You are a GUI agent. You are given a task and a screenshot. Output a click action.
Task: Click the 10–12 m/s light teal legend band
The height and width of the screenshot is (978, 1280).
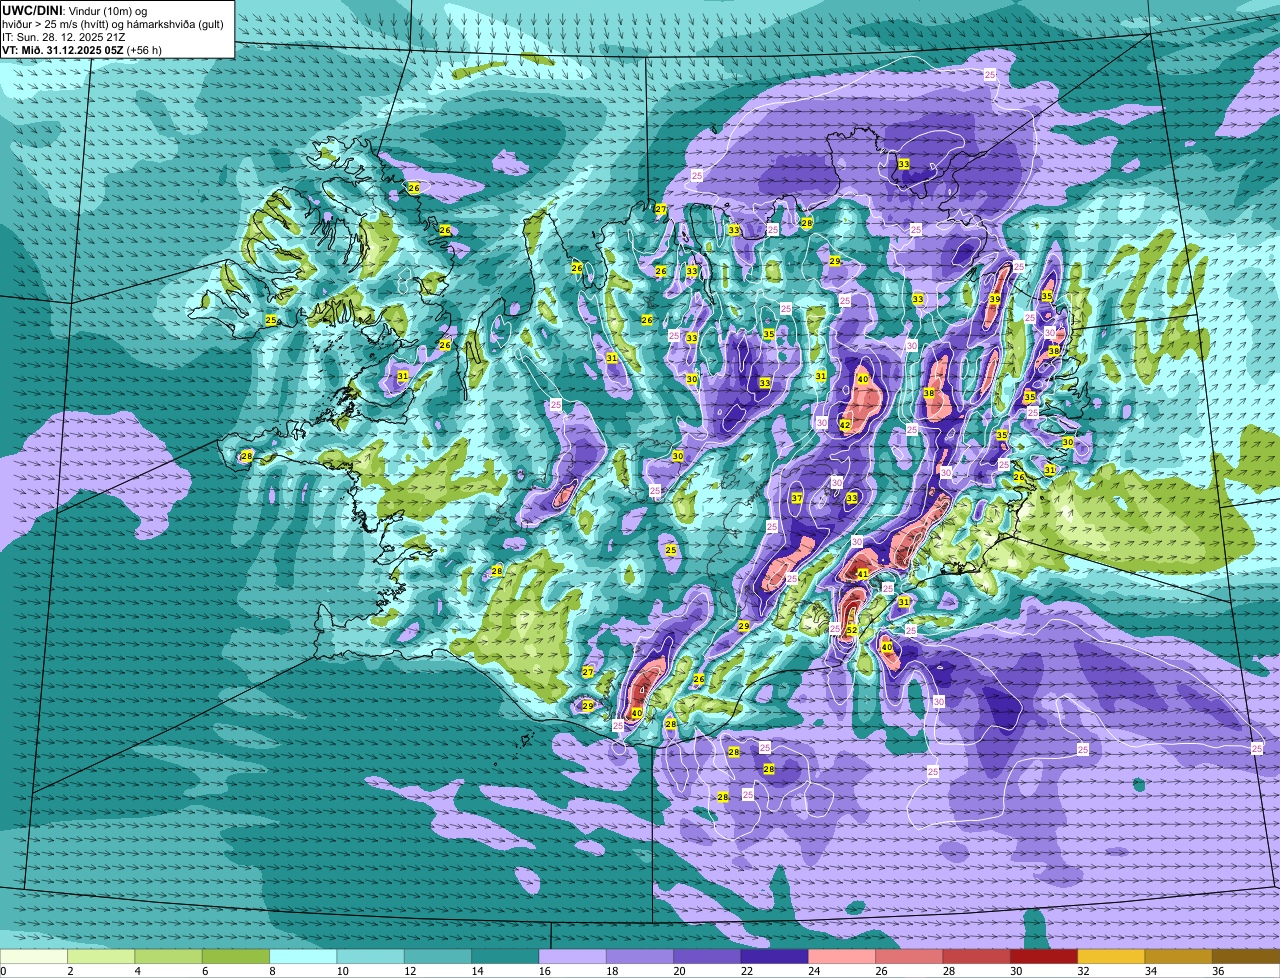370,957
